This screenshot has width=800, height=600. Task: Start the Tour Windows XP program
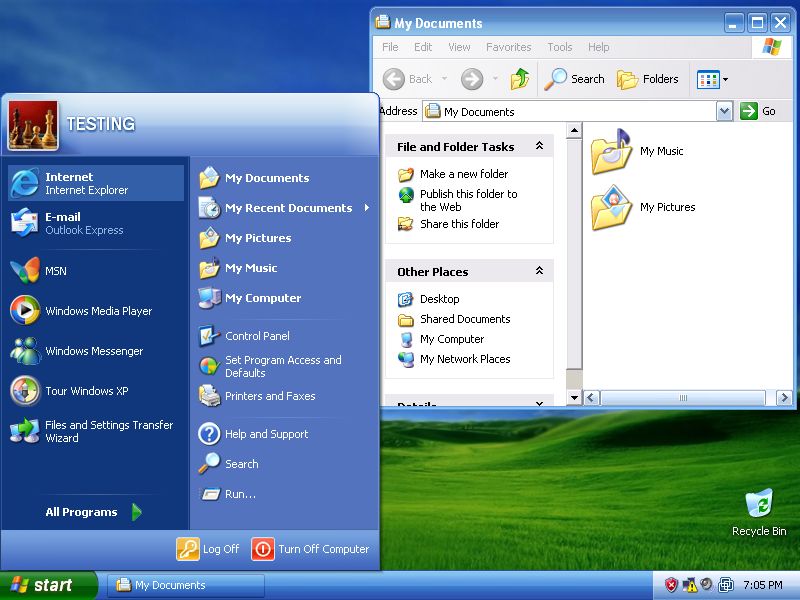pyautogui.click(x=96, y=391)
